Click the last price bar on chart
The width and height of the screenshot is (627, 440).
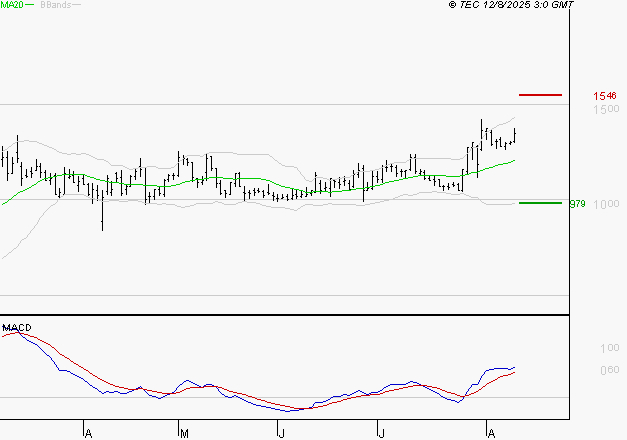(x=515, y=135)
